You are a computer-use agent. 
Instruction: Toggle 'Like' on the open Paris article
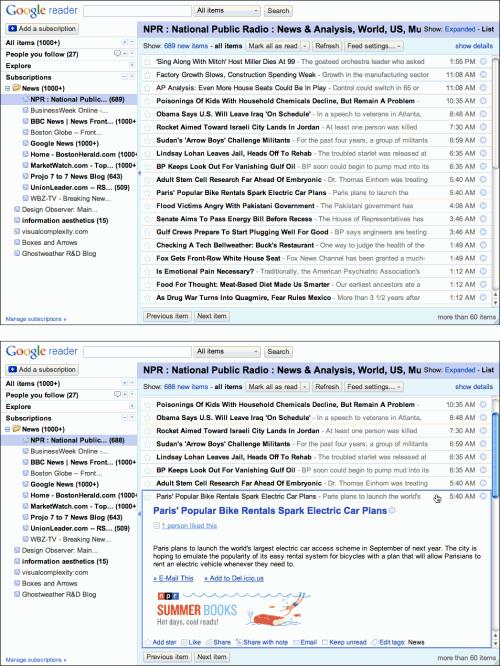191,642
